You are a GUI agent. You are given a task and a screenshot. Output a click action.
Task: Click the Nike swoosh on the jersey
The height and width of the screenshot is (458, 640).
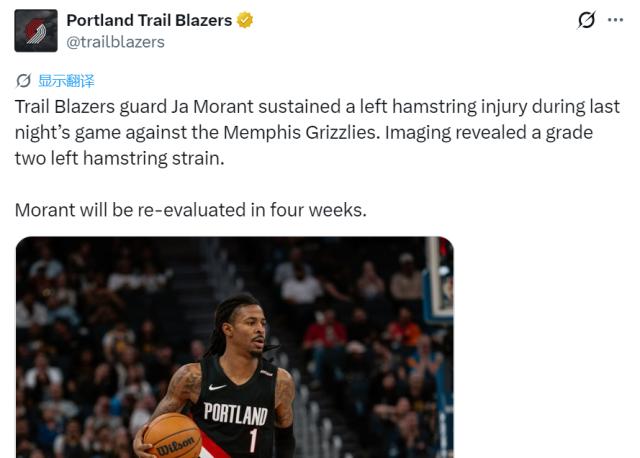pyautogui.click(x=217, y=387)
